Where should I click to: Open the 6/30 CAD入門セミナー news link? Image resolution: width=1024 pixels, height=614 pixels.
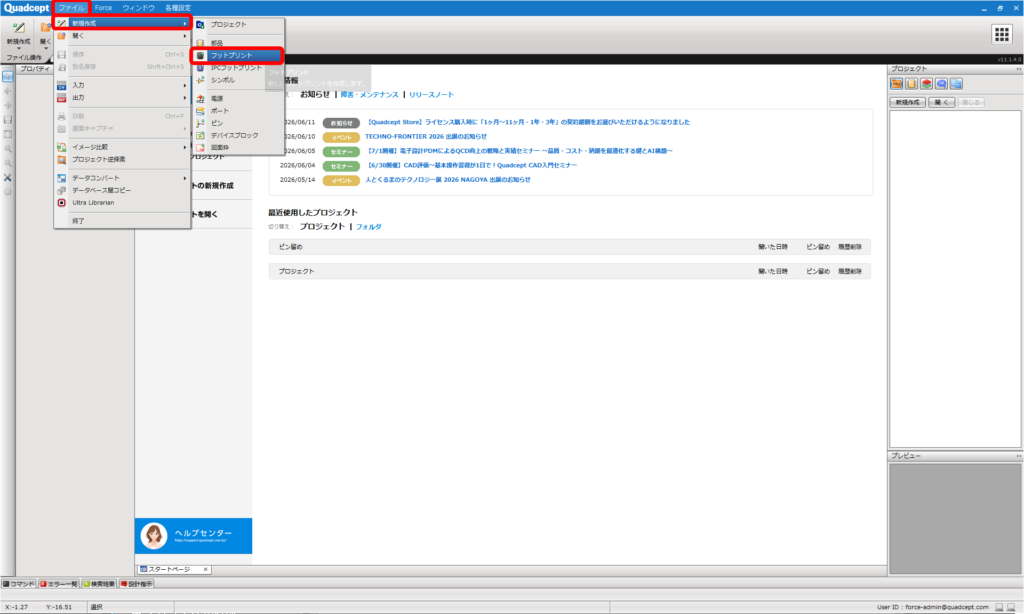tap(471, 165)
